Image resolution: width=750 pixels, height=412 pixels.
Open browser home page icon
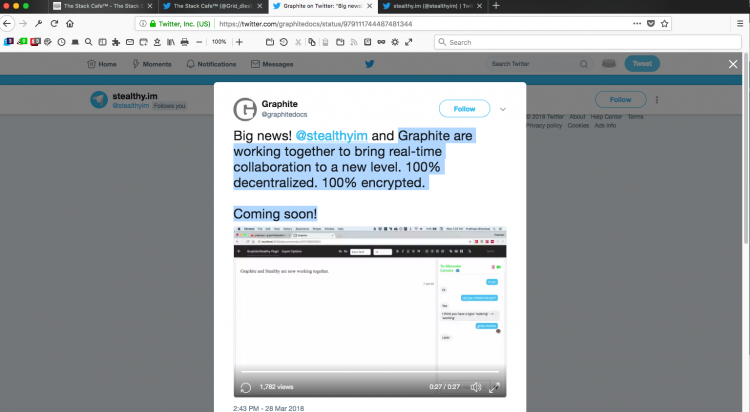70,23
